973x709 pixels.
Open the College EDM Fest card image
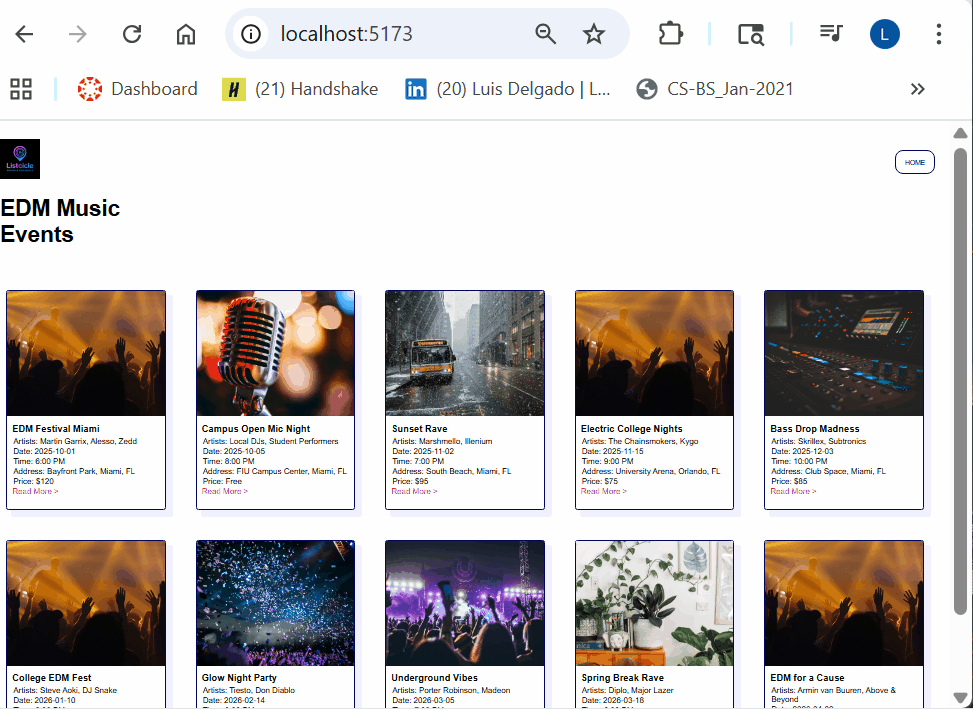[86, 604]
